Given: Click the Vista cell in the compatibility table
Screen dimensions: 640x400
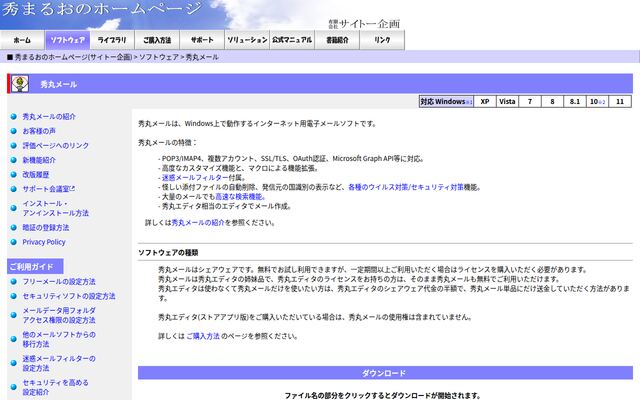Looking at the screenshot, I should 507,101.
